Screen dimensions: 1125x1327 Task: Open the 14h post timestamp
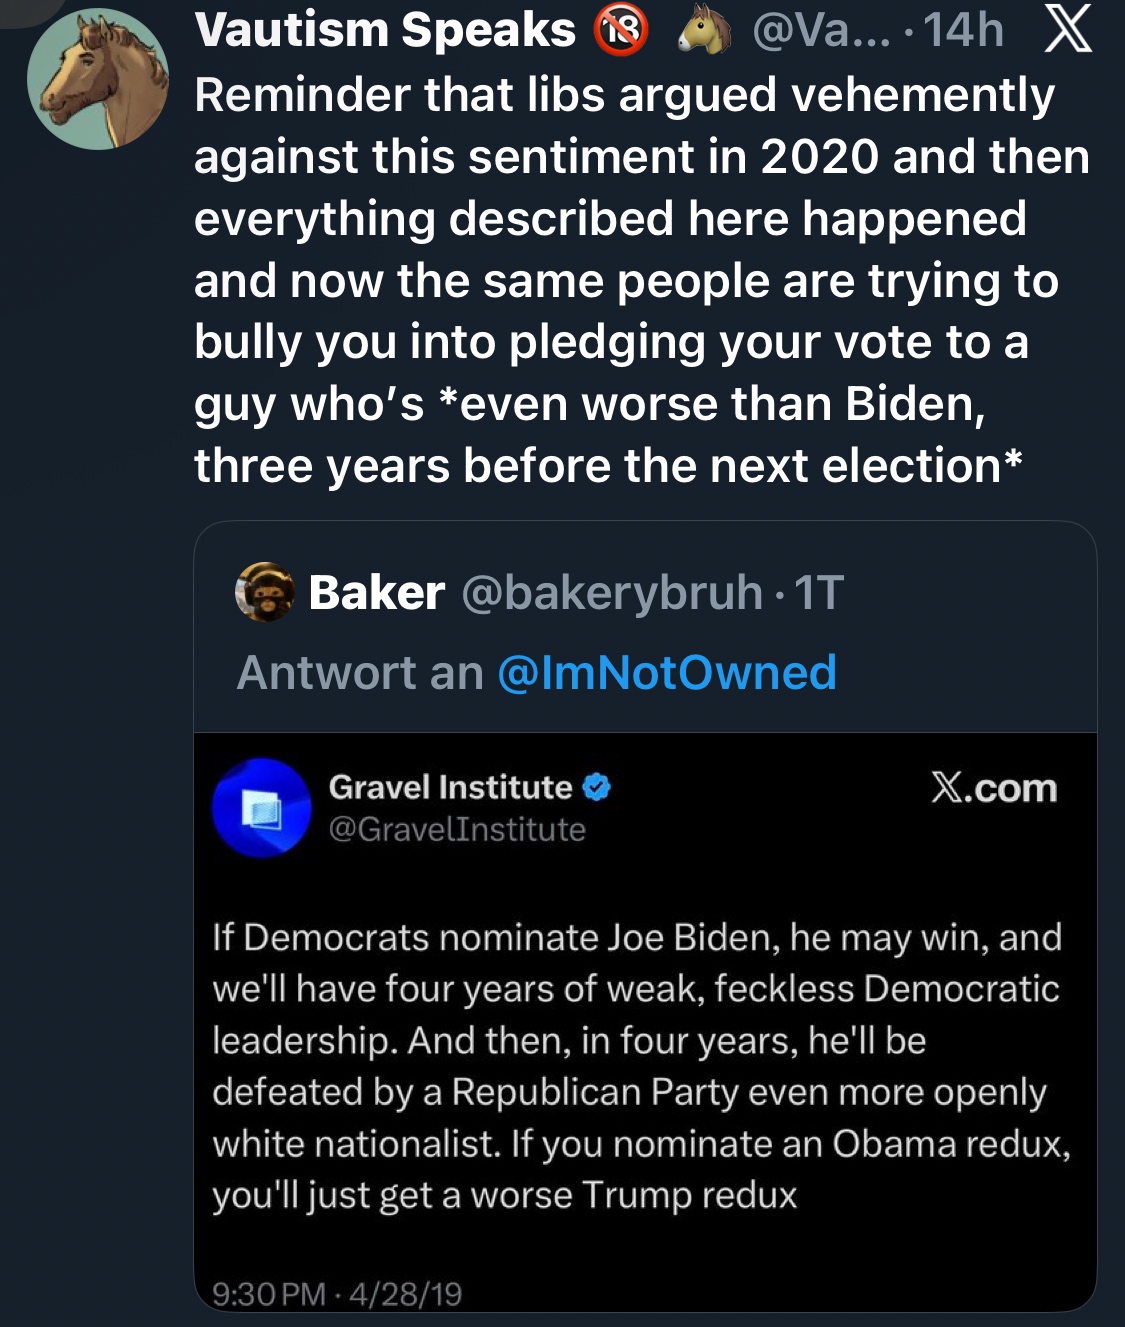pos(963,30)
